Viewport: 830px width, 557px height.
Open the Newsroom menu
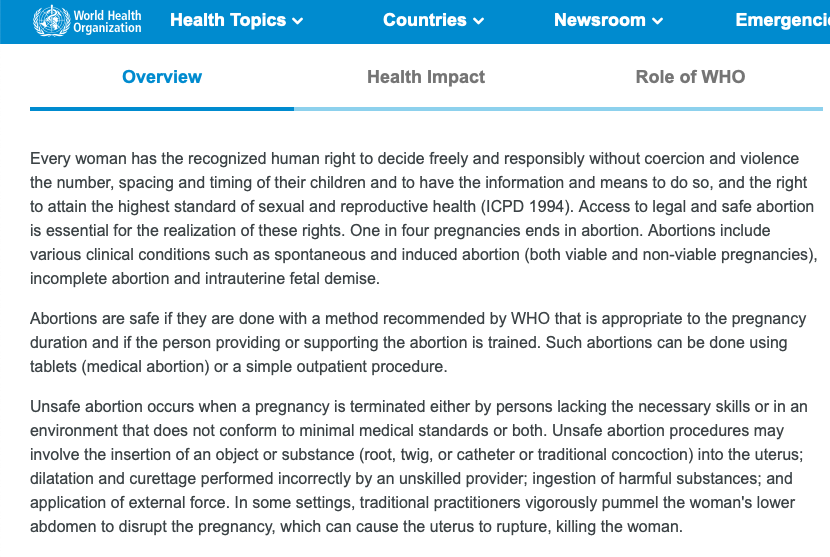[x=599, y=20]
